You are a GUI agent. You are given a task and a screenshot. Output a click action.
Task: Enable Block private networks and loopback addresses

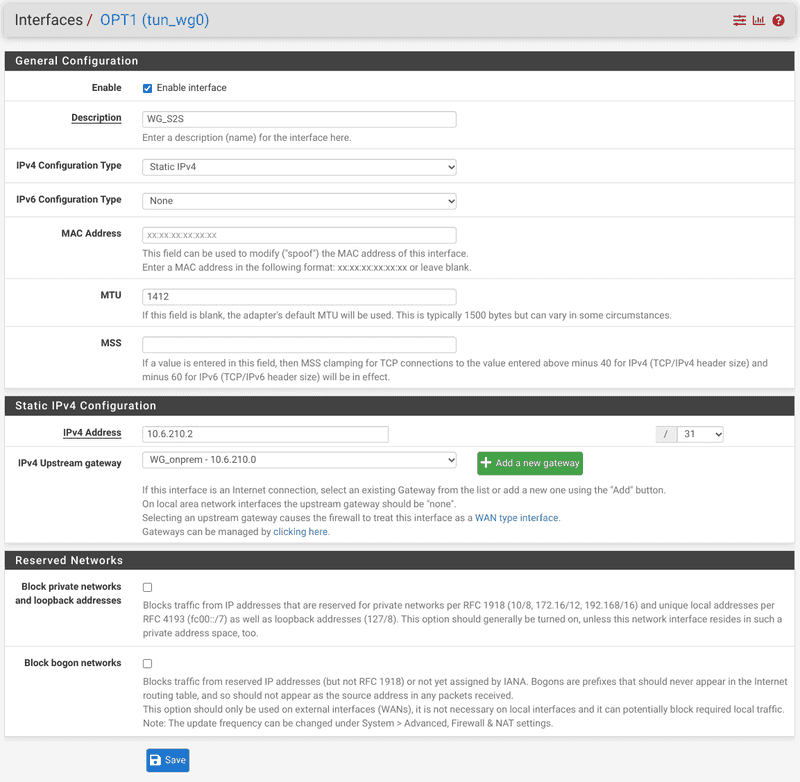point(145,587)
